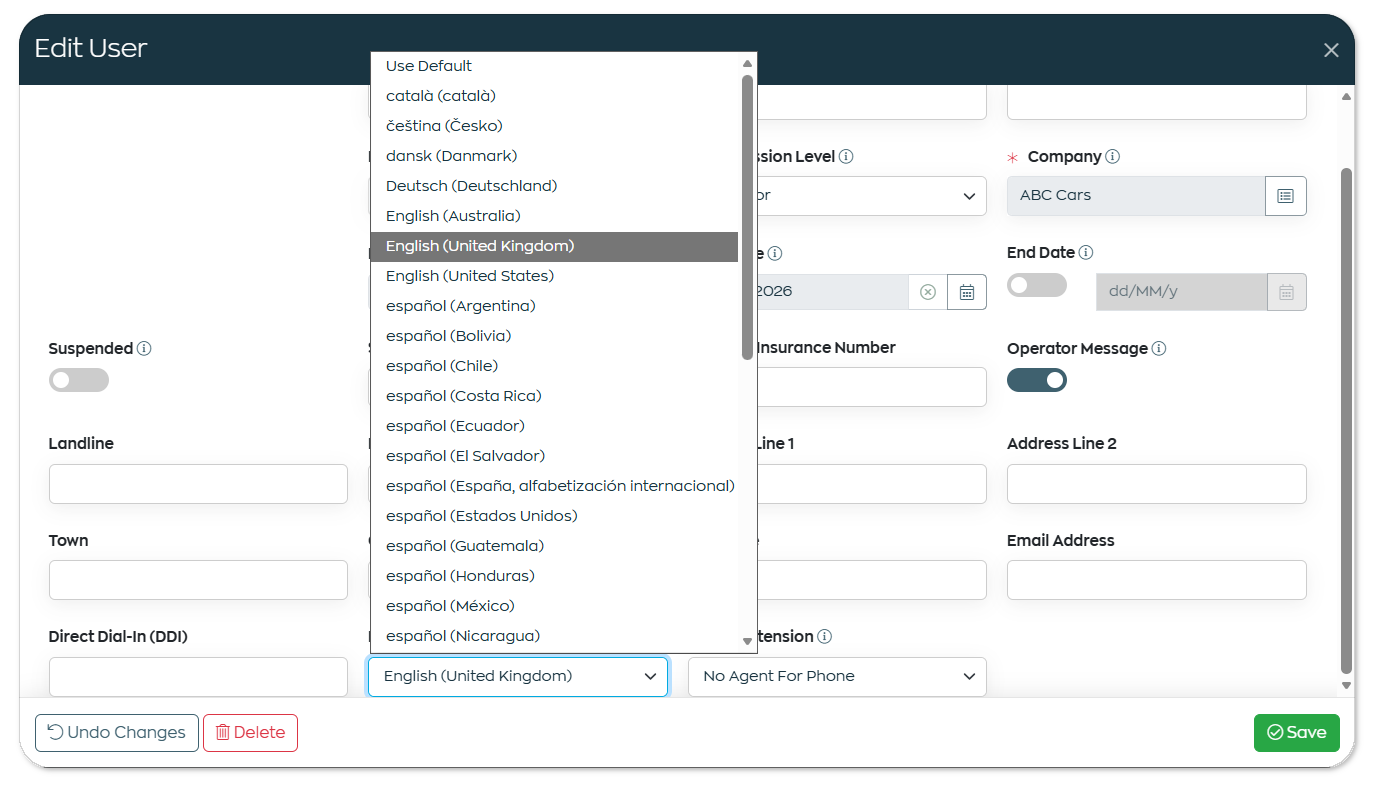Screen dimensions: 1383x790
Task: Click the Undo Changes button
Action: point(117,733)
